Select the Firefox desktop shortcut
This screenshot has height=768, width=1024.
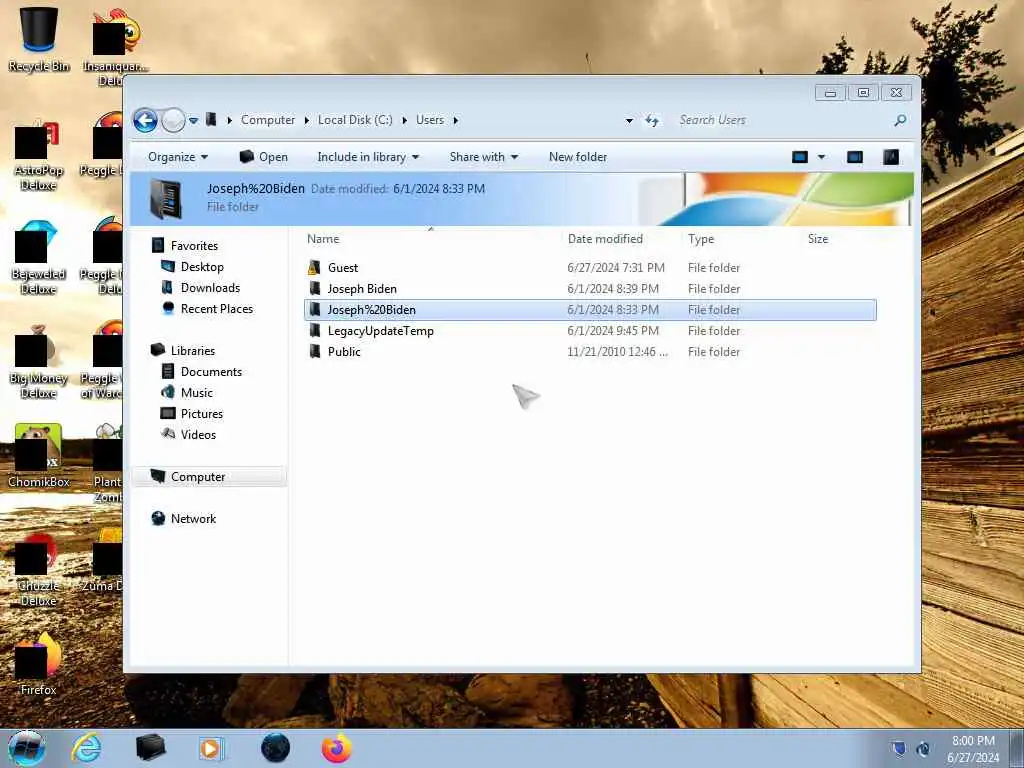coord(39,664)
